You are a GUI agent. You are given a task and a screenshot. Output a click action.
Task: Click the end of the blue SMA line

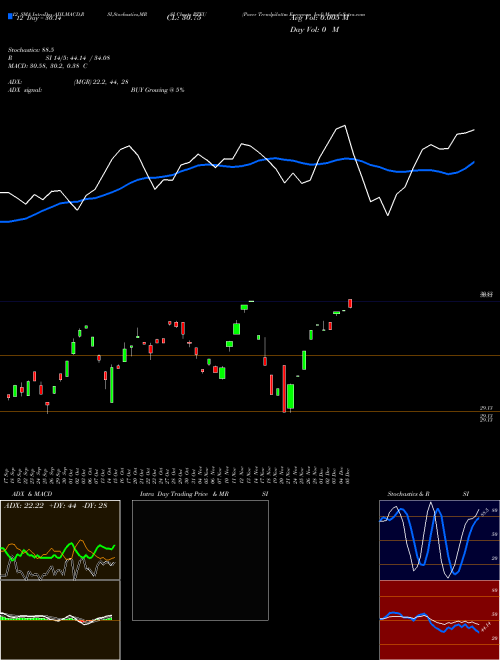[474, 162]
